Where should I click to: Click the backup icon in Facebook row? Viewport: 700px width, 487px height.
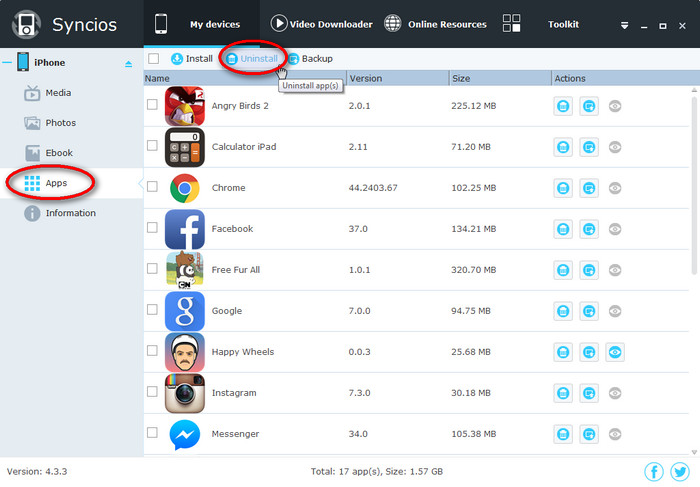589,229
